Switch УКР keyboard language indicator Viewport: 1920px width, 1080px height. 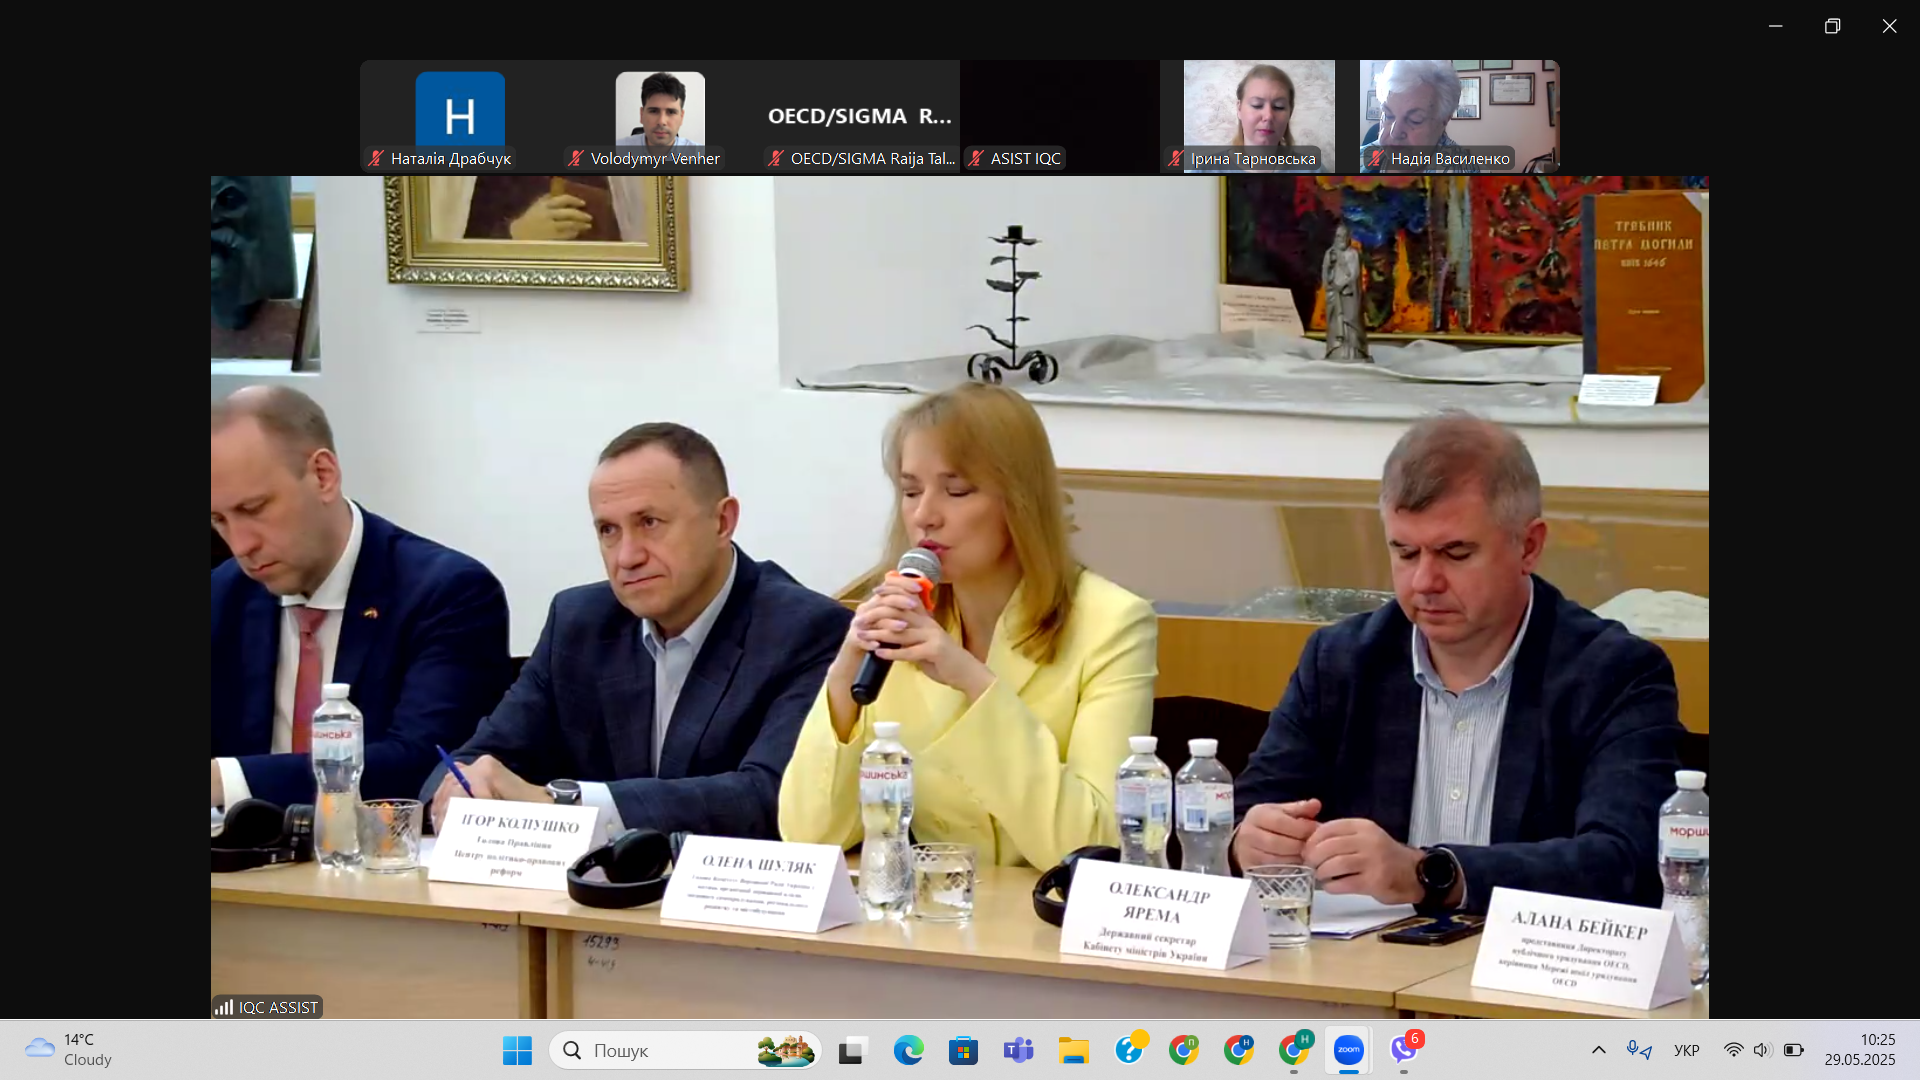tap(1686, 1050)
